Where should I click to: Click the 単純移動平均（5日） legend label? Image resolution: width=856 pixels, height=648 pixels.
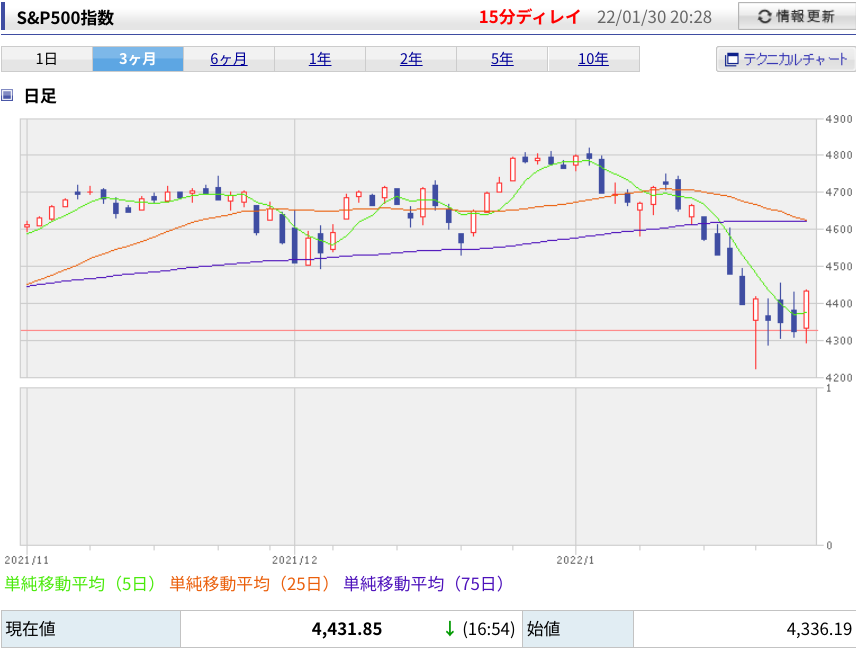click(x=80, y=584)
